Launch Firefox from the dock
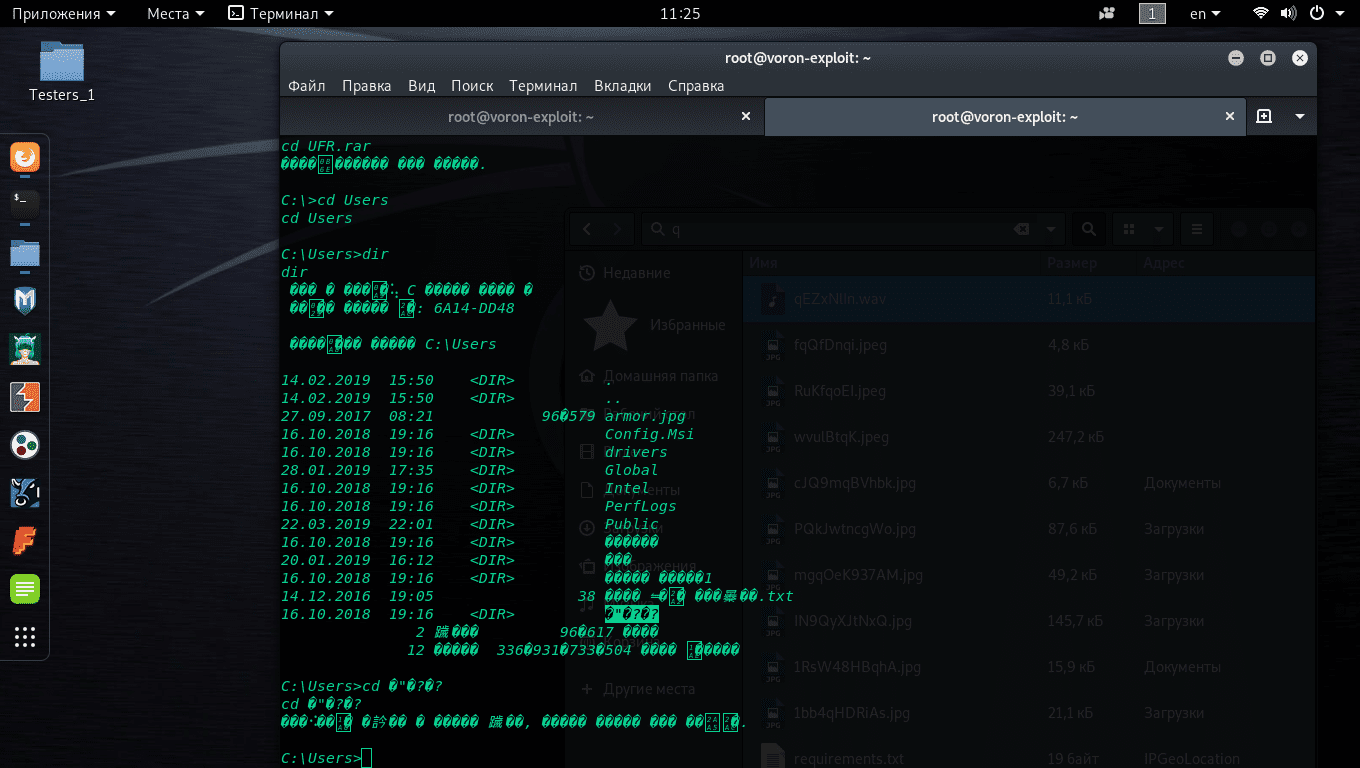Image resolution: width=1360 pixels, height=768 pixels. pos(25,157)
